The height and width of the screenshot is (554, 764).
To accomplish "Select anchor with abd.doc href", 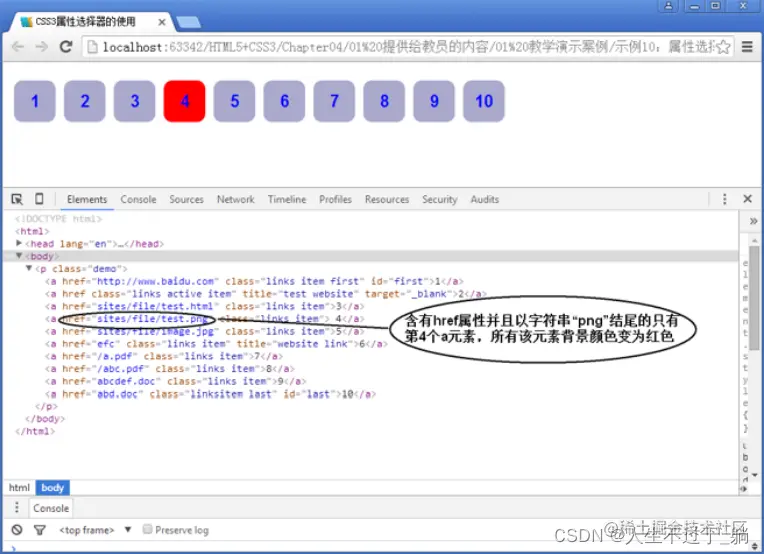I will point(210,394).
